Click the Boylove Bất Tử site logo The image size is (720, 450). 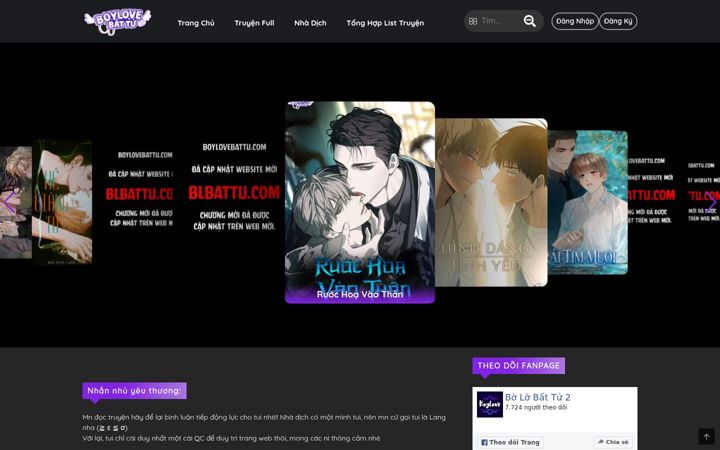click(118, 22)
